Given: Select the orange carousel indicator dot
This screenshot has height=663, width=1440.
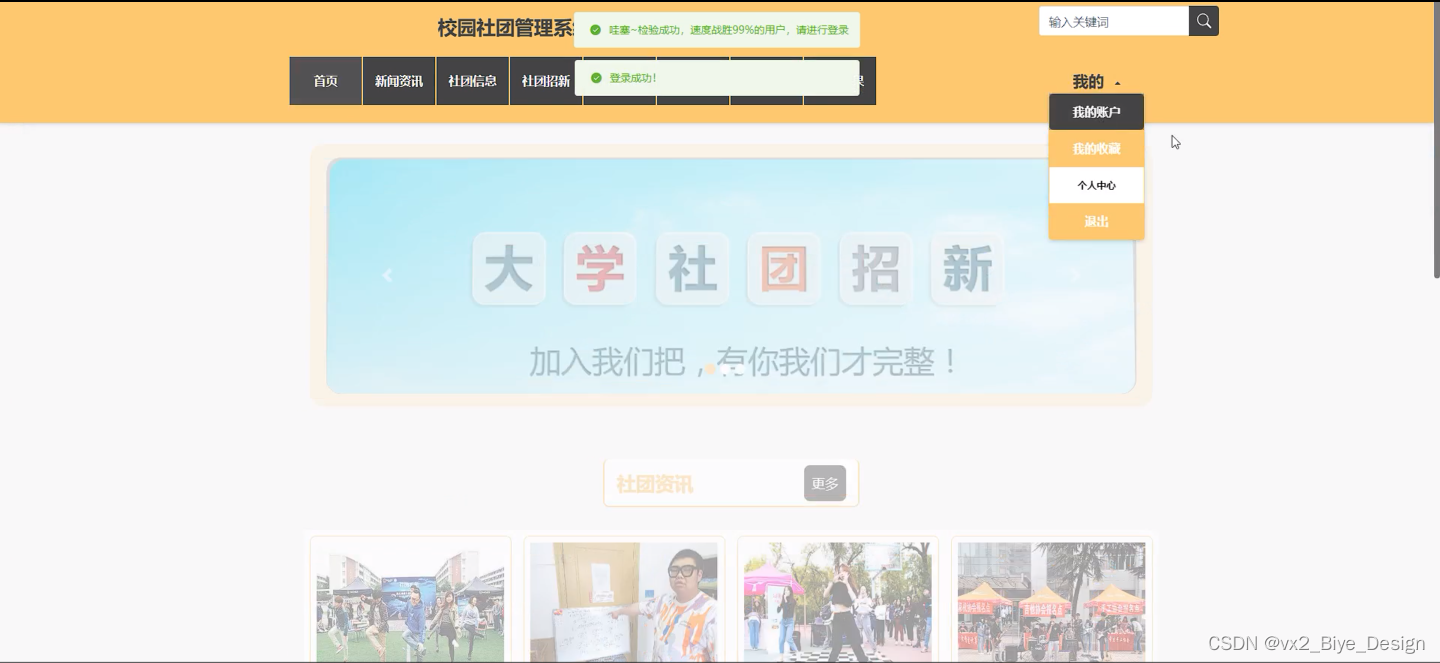Looking at the screenshot, I should pos(711,369).
